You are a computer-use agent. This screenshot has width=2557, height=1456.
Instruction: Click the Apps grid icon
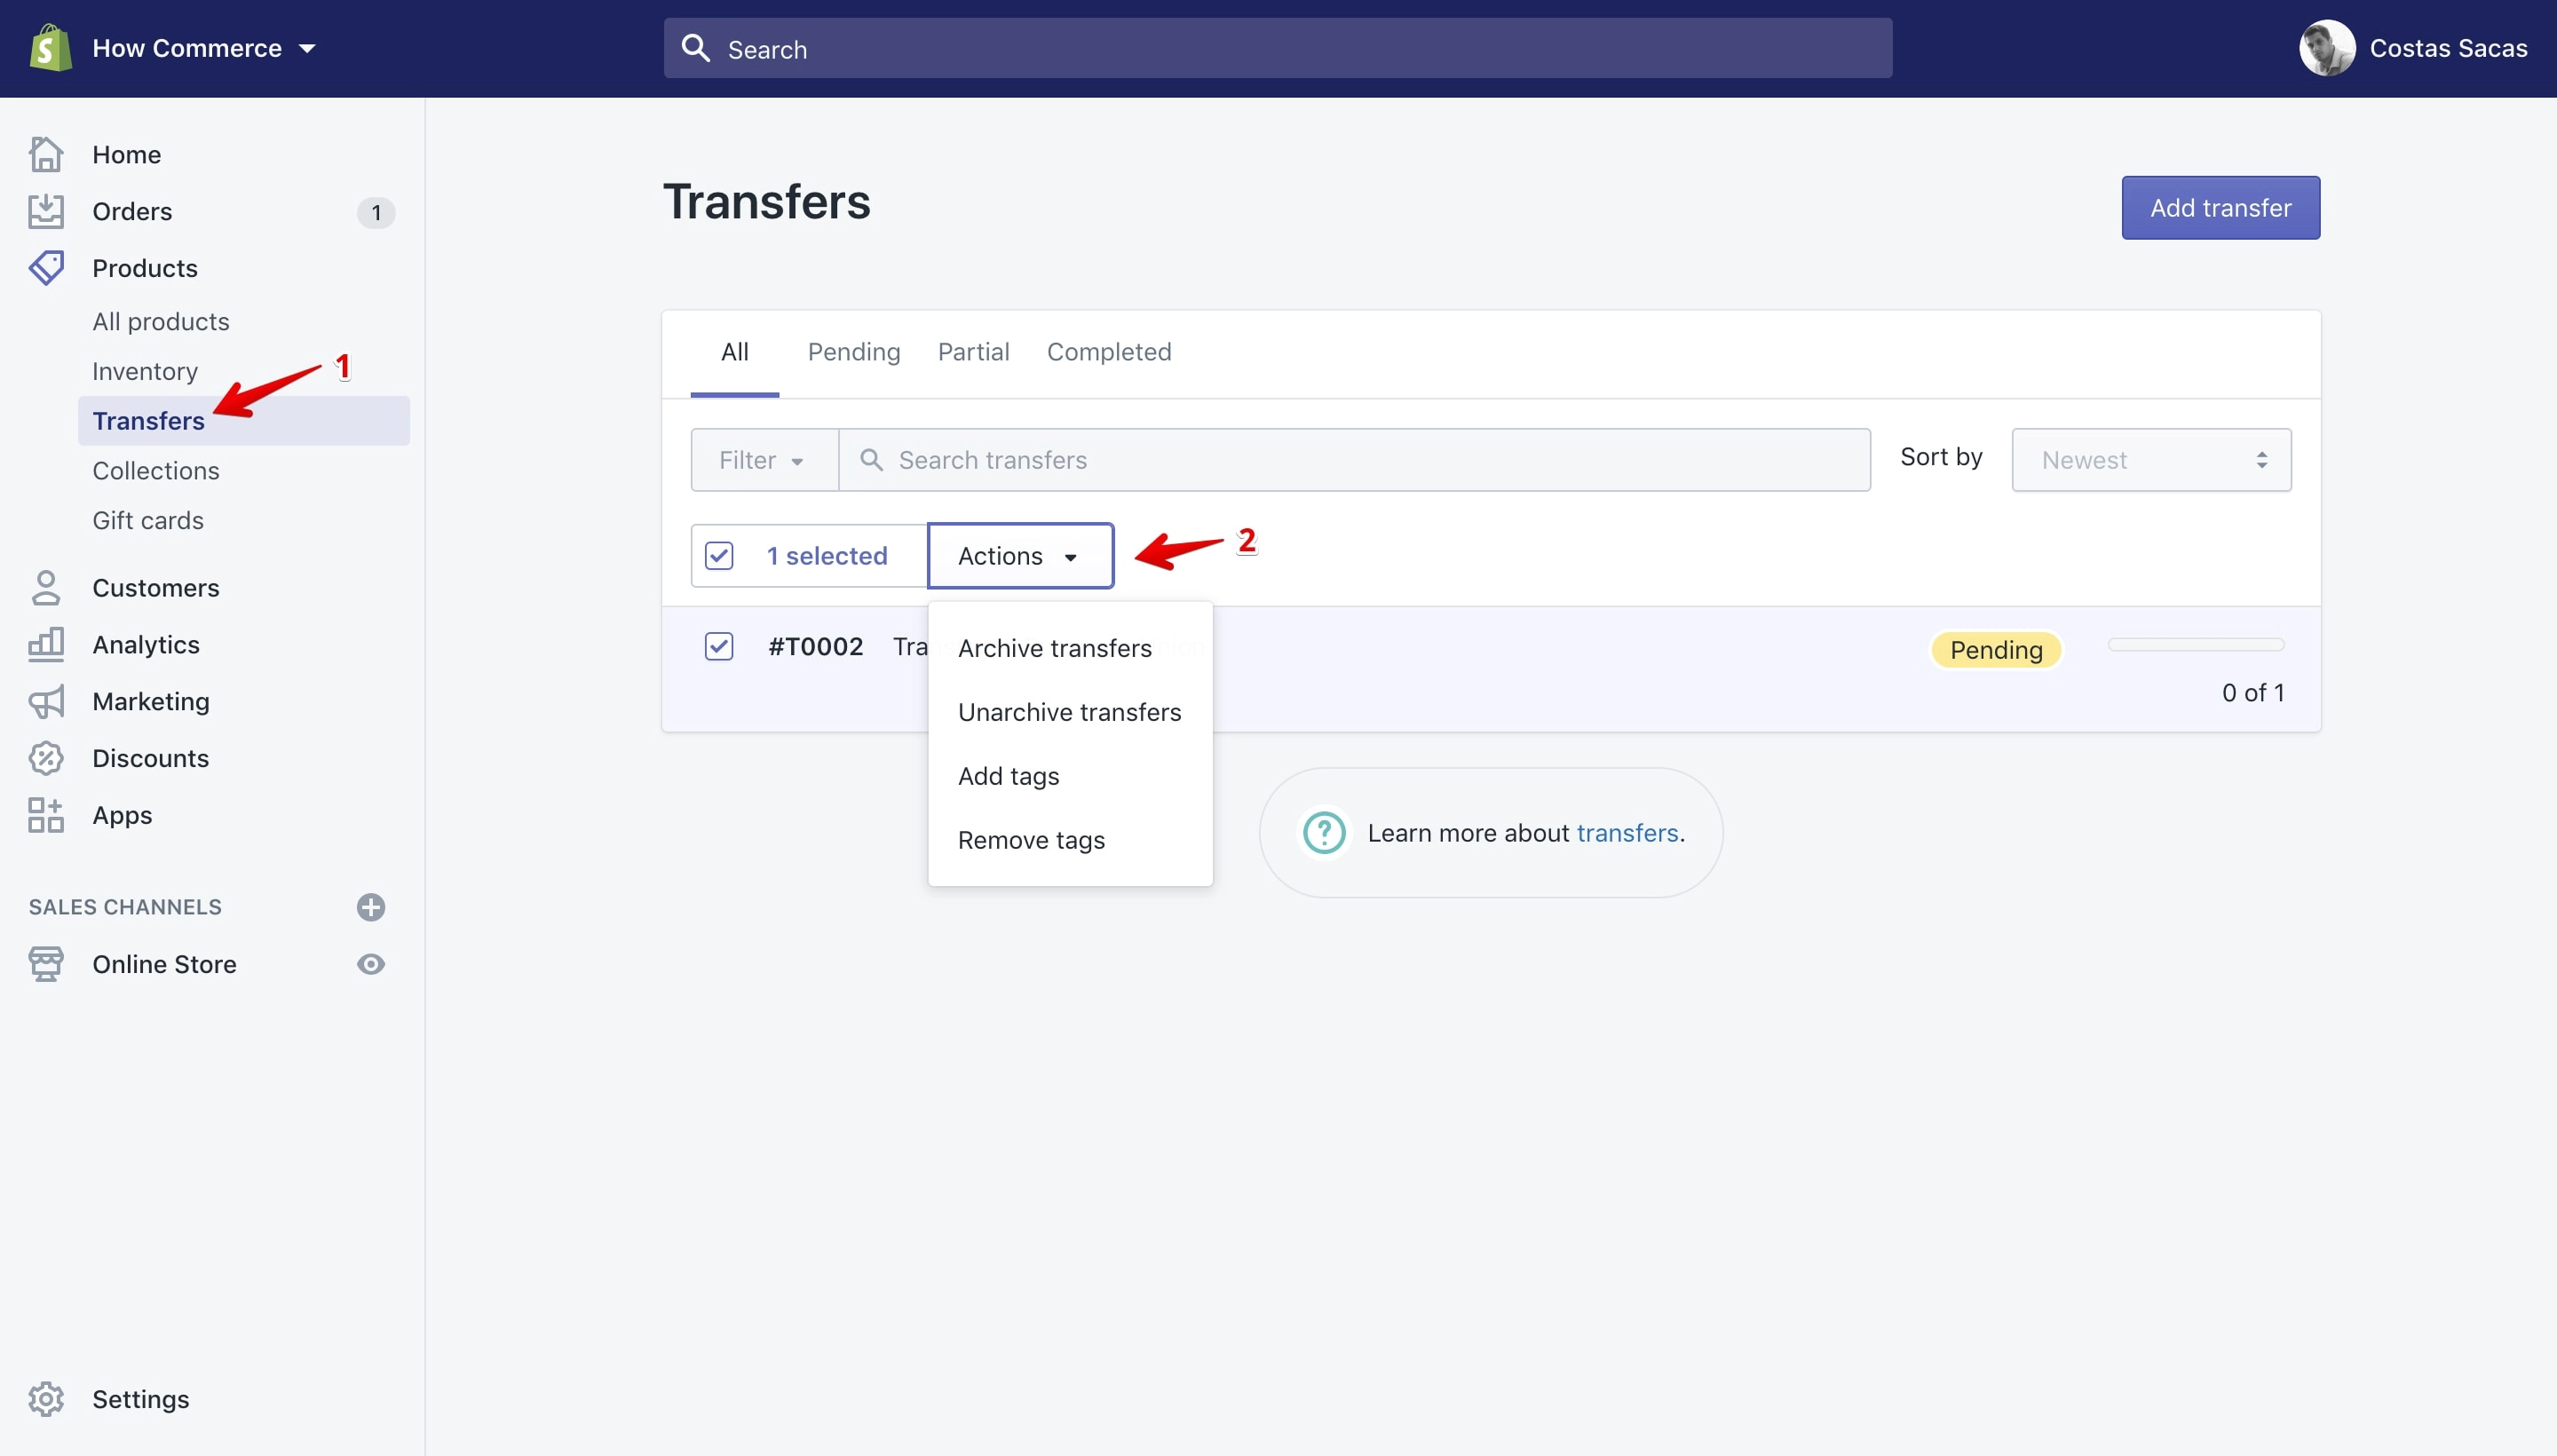(46, 815)
